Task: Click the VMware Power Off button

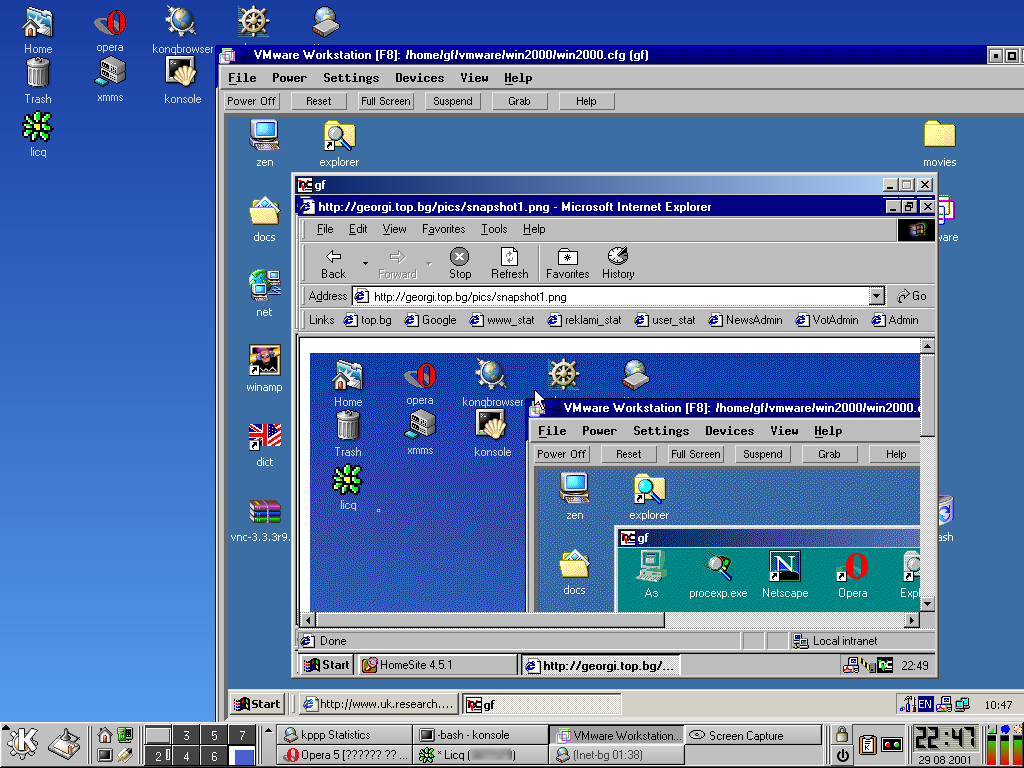Action: point(251,101)
